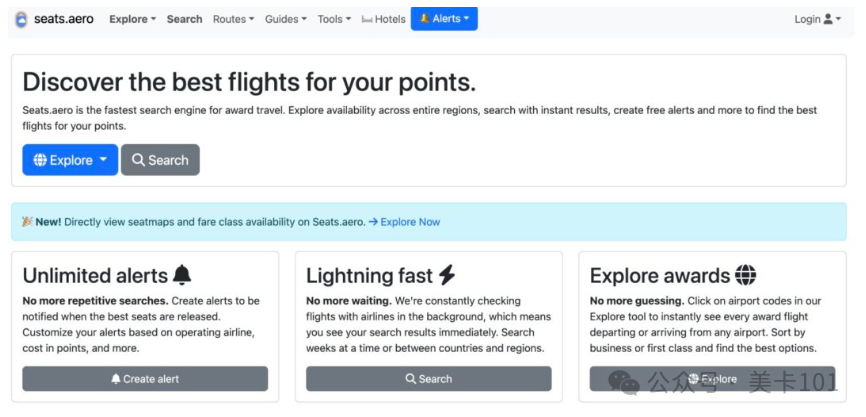
Task: Click the Create alert button
Action: point(145,379)
